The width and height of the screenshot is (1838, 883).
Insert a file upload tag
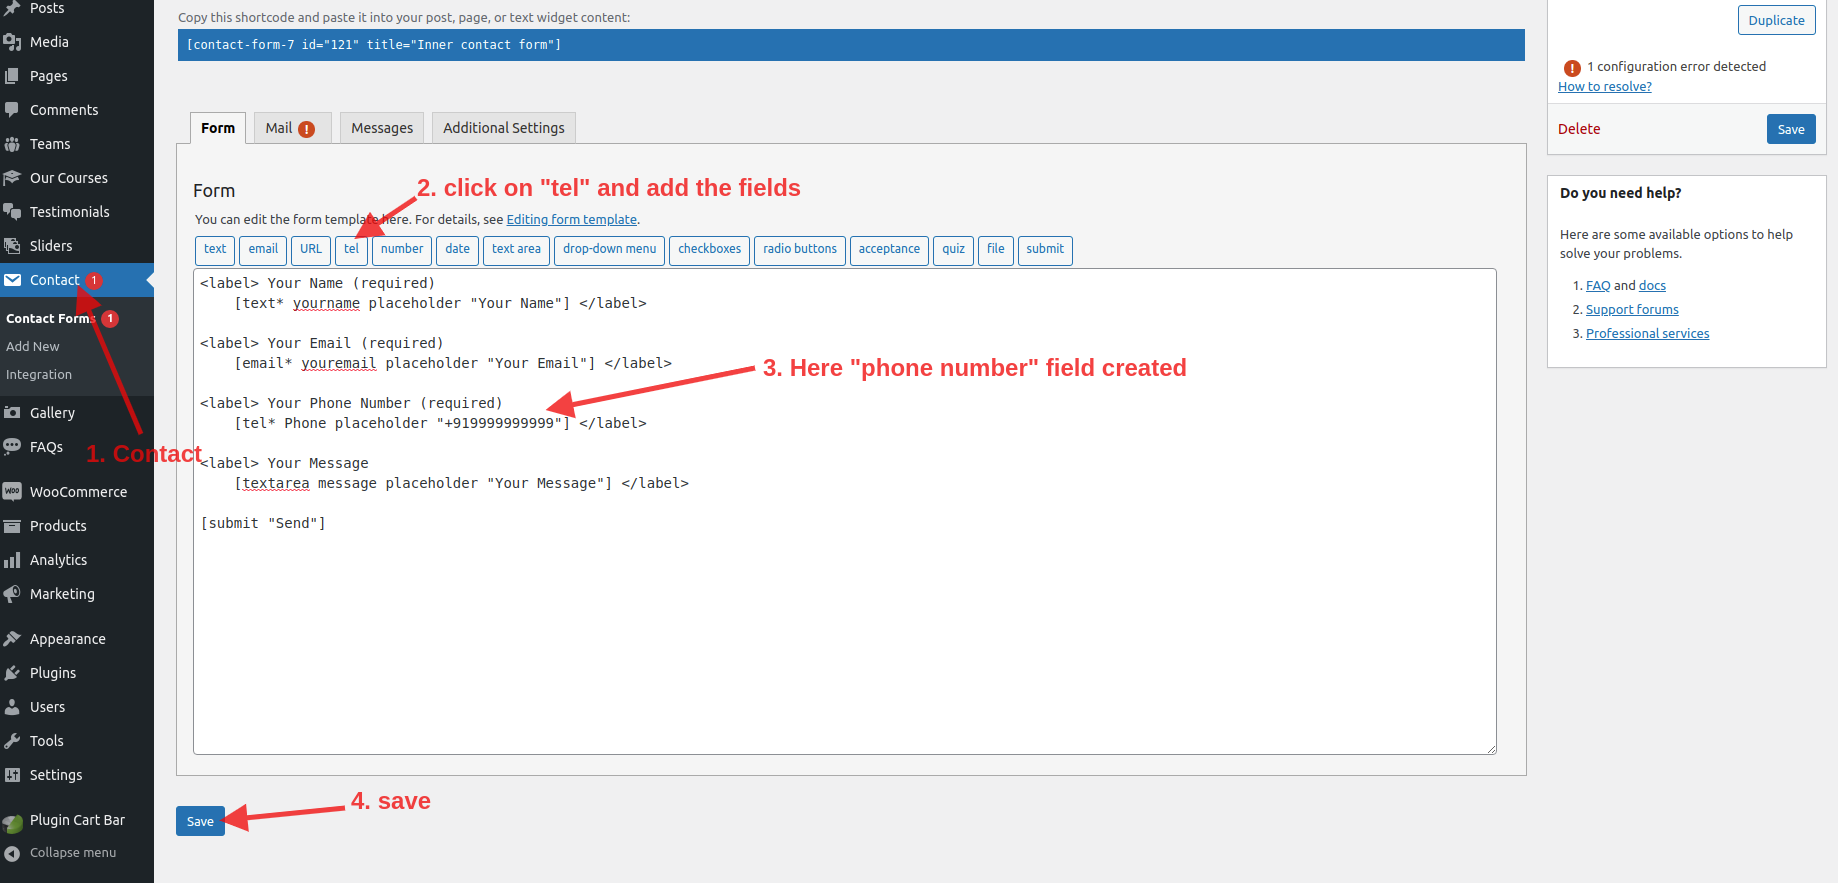click(995, 250)
